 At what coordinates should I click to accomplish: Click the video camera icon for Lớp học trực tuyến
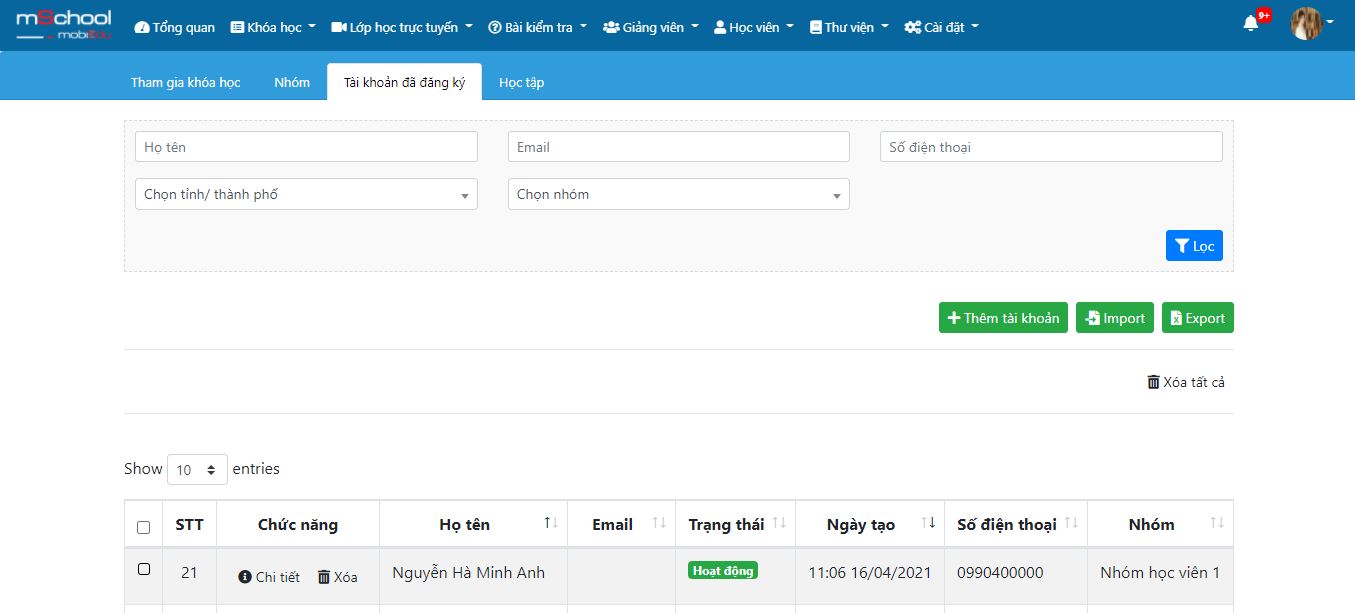339,27
